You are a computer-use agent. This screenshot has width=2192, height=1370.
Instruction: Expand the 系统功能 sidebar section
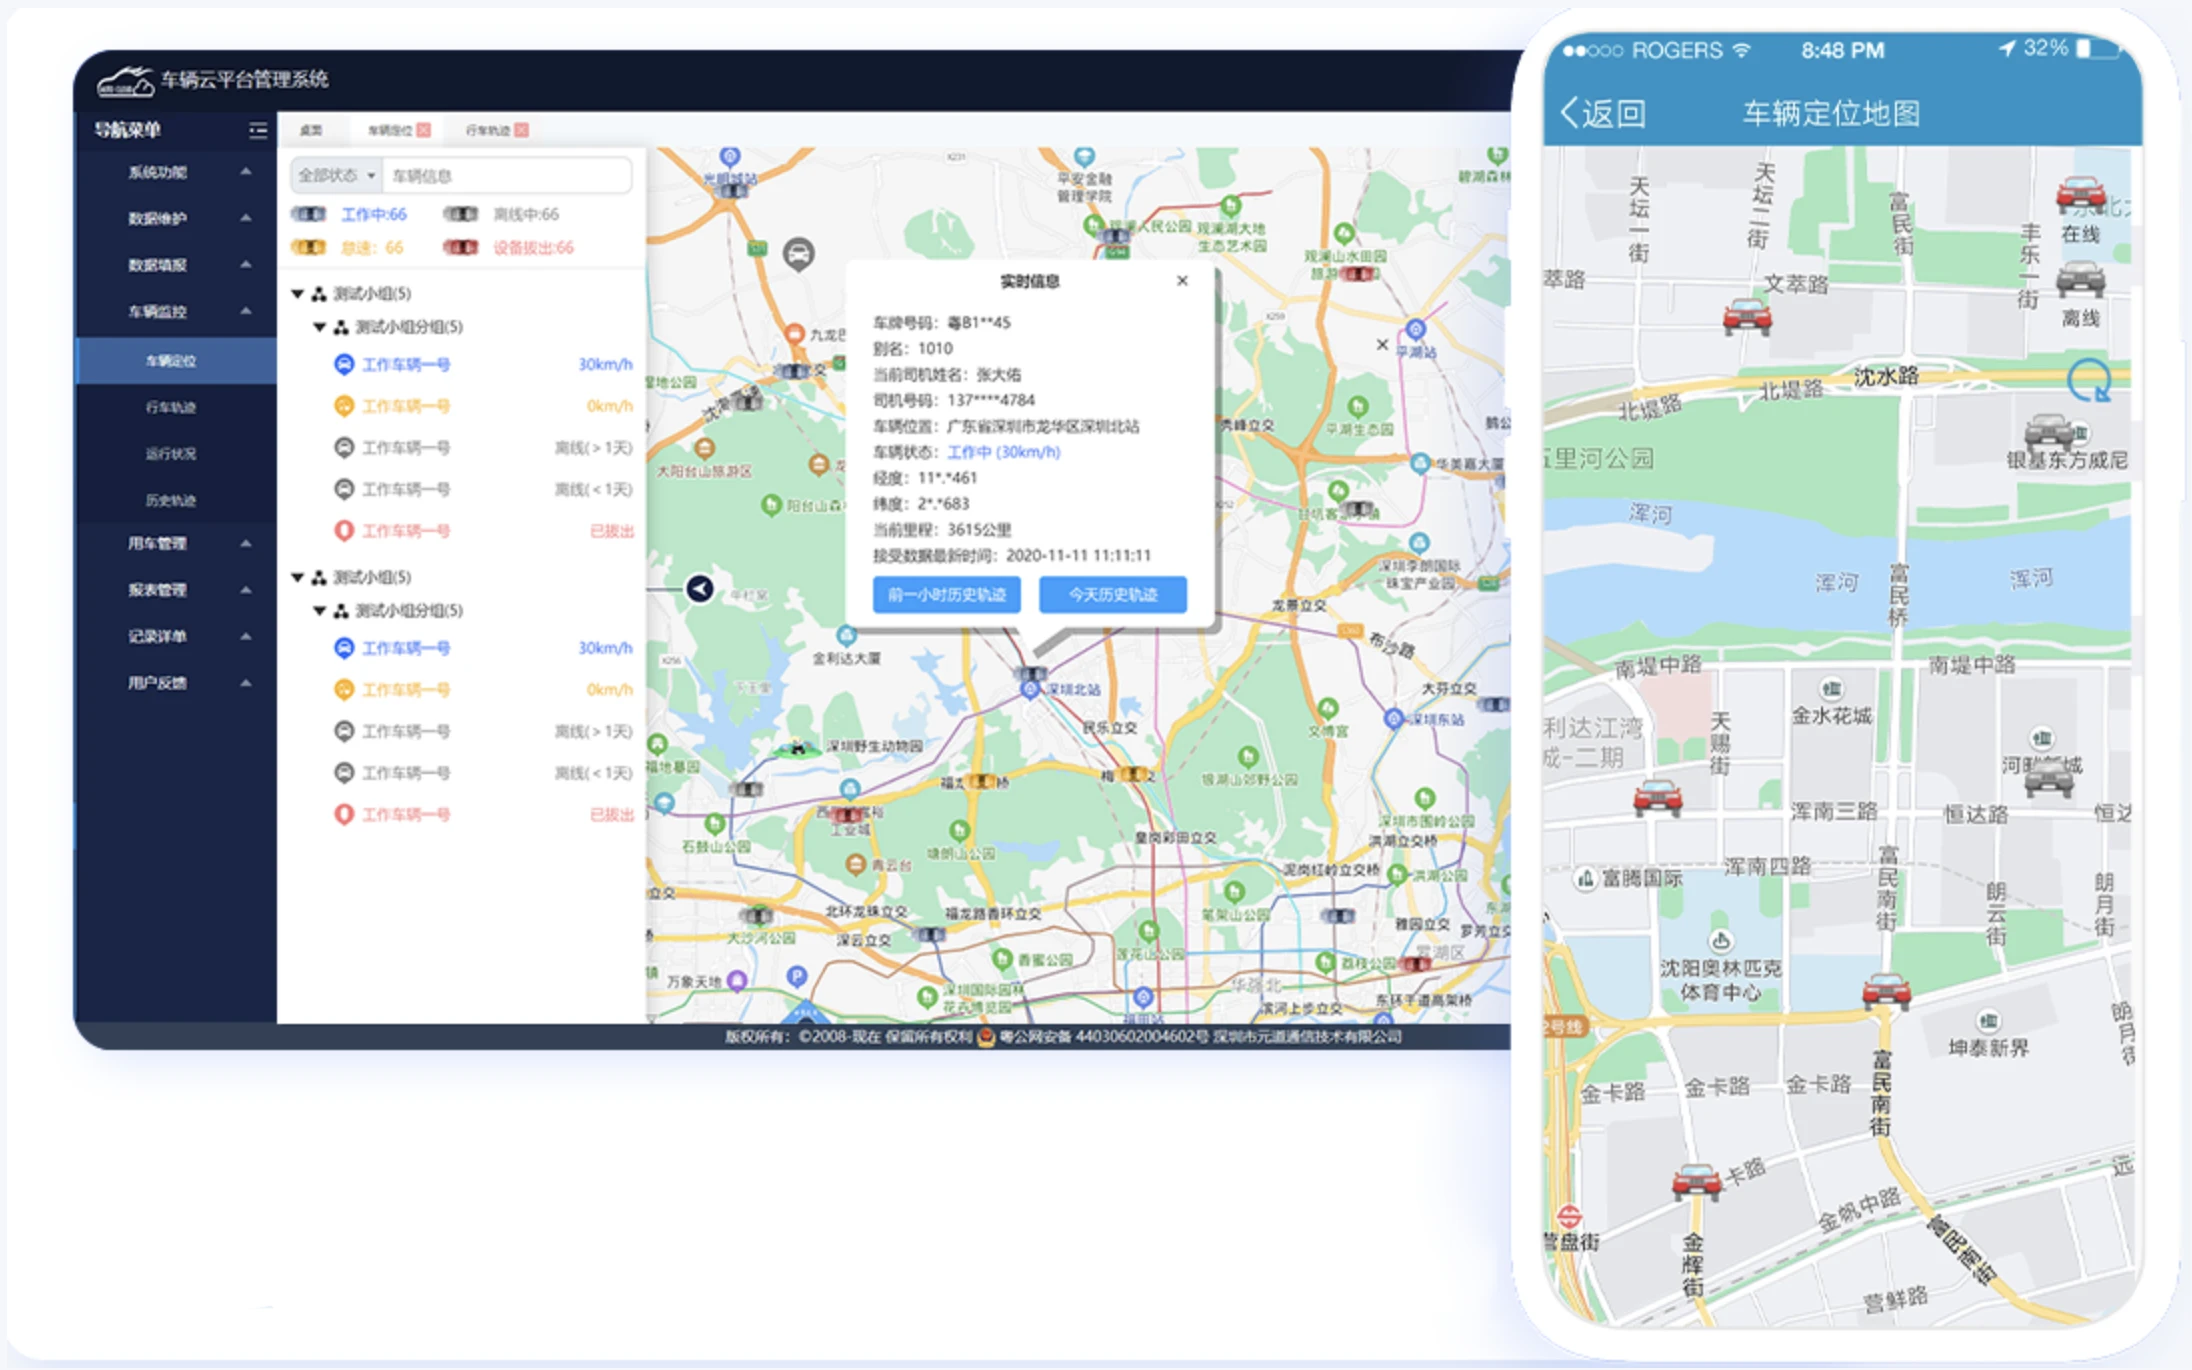[x=175, y=172]
